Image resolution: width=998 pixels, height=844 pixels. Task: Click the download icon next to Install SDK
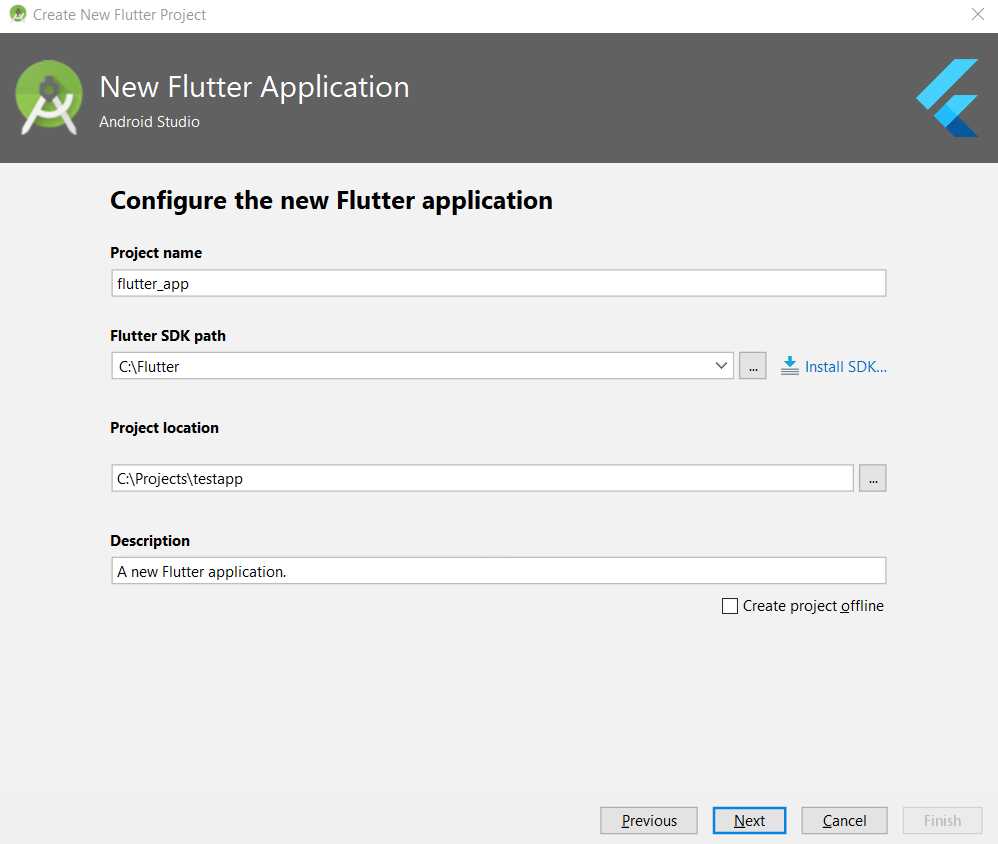[x=789, y=365]
